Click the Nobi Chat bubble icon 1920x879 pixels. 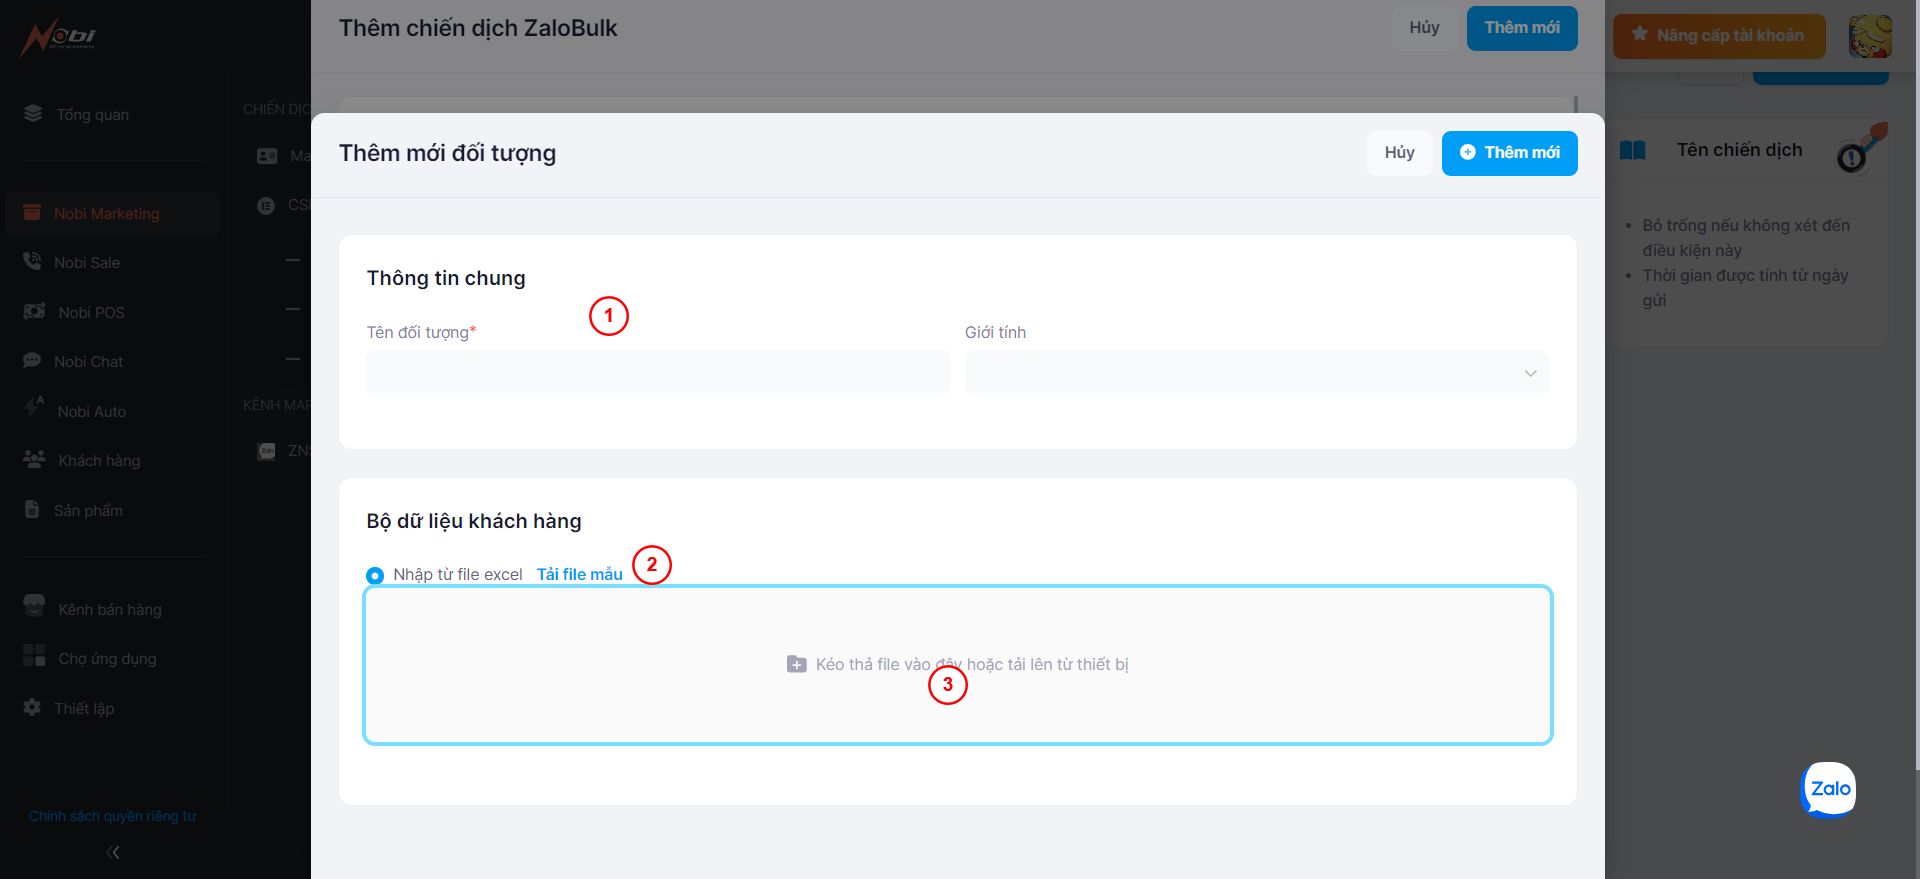(33, 361)
